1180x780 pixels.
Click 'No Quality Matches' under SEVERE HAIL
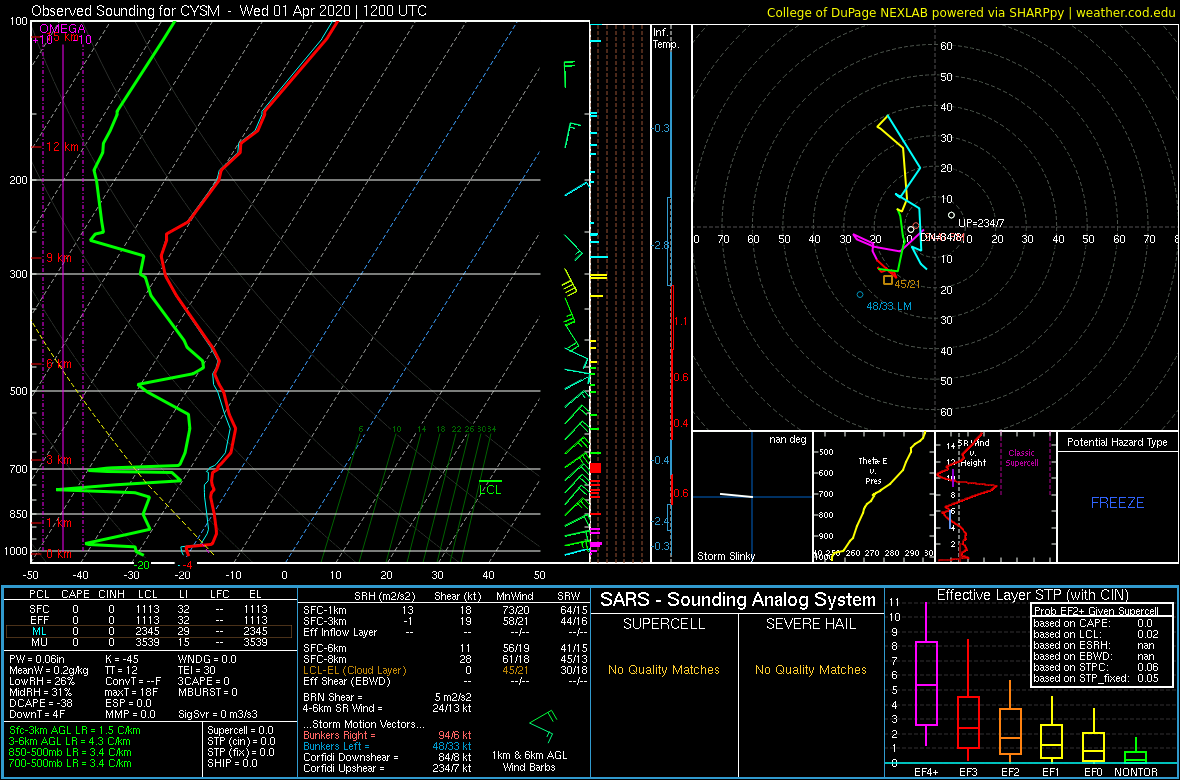point(811,669)
